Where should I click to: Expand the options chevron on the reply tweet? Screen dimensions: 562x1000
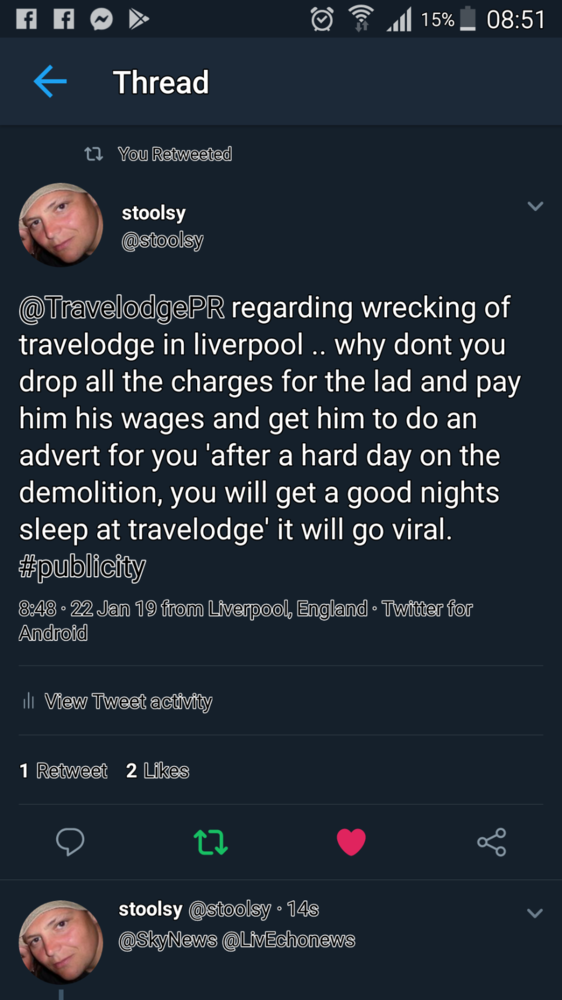coord(534,913)
